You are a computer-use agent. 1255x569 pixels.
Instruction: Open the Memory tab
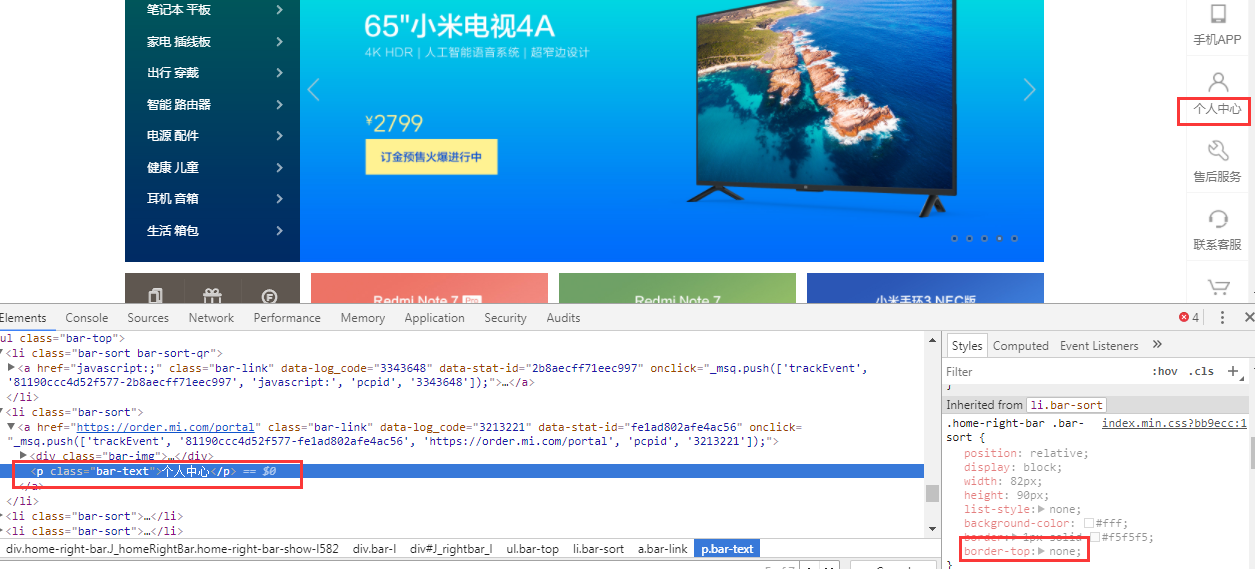362,317
